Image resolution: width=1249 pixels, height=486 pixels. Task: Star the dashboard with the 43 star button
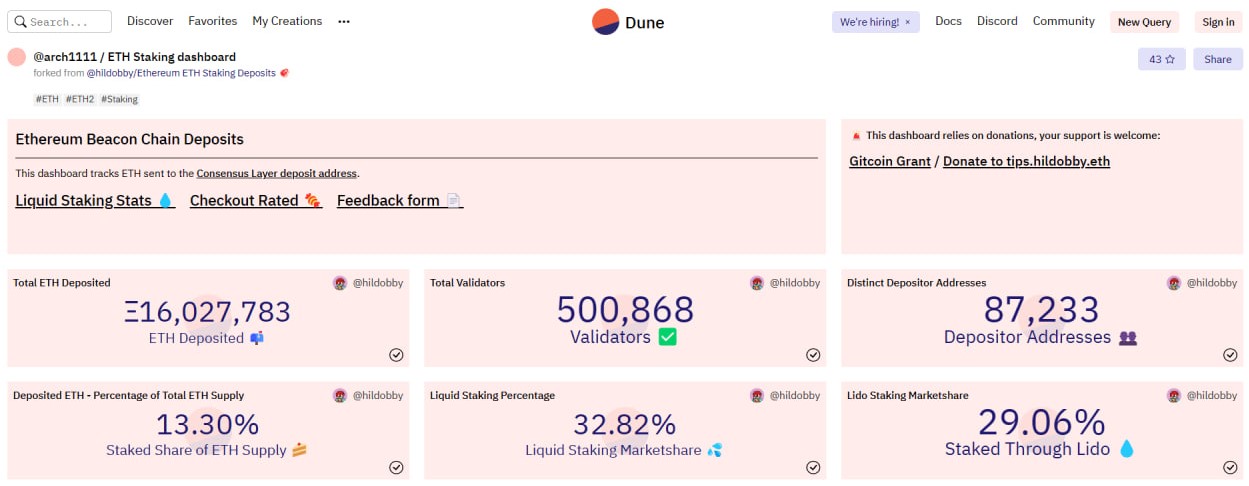(1161, 59)
